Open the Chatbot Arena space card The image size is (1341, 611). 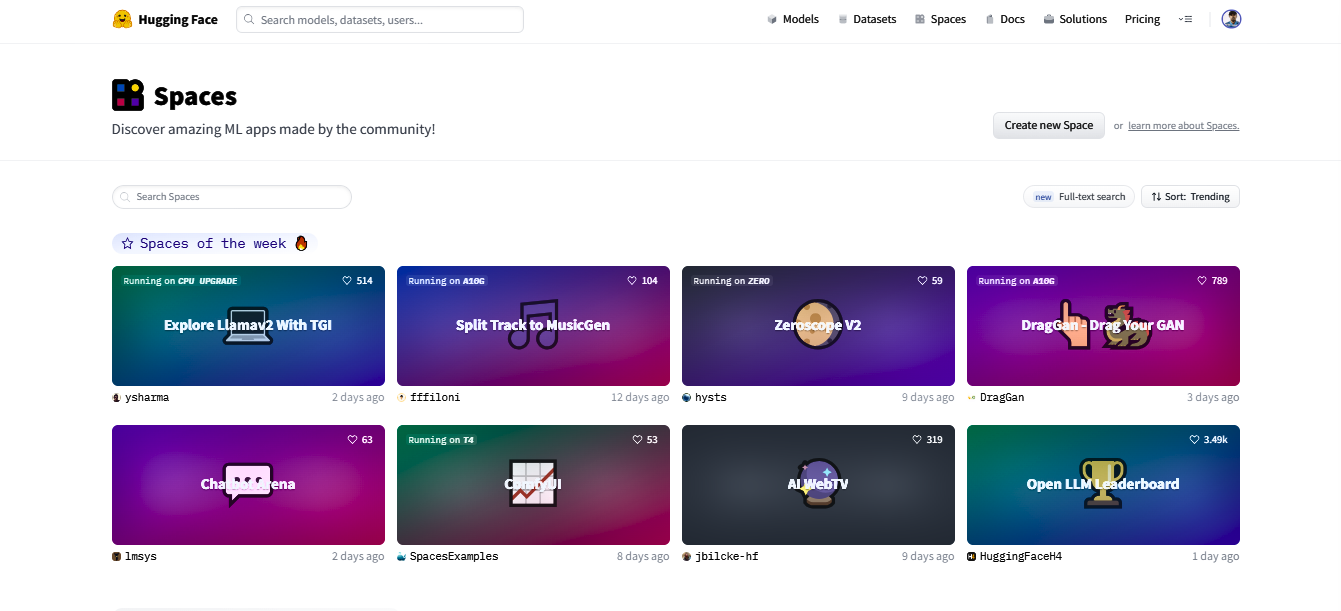pos(248,485)
